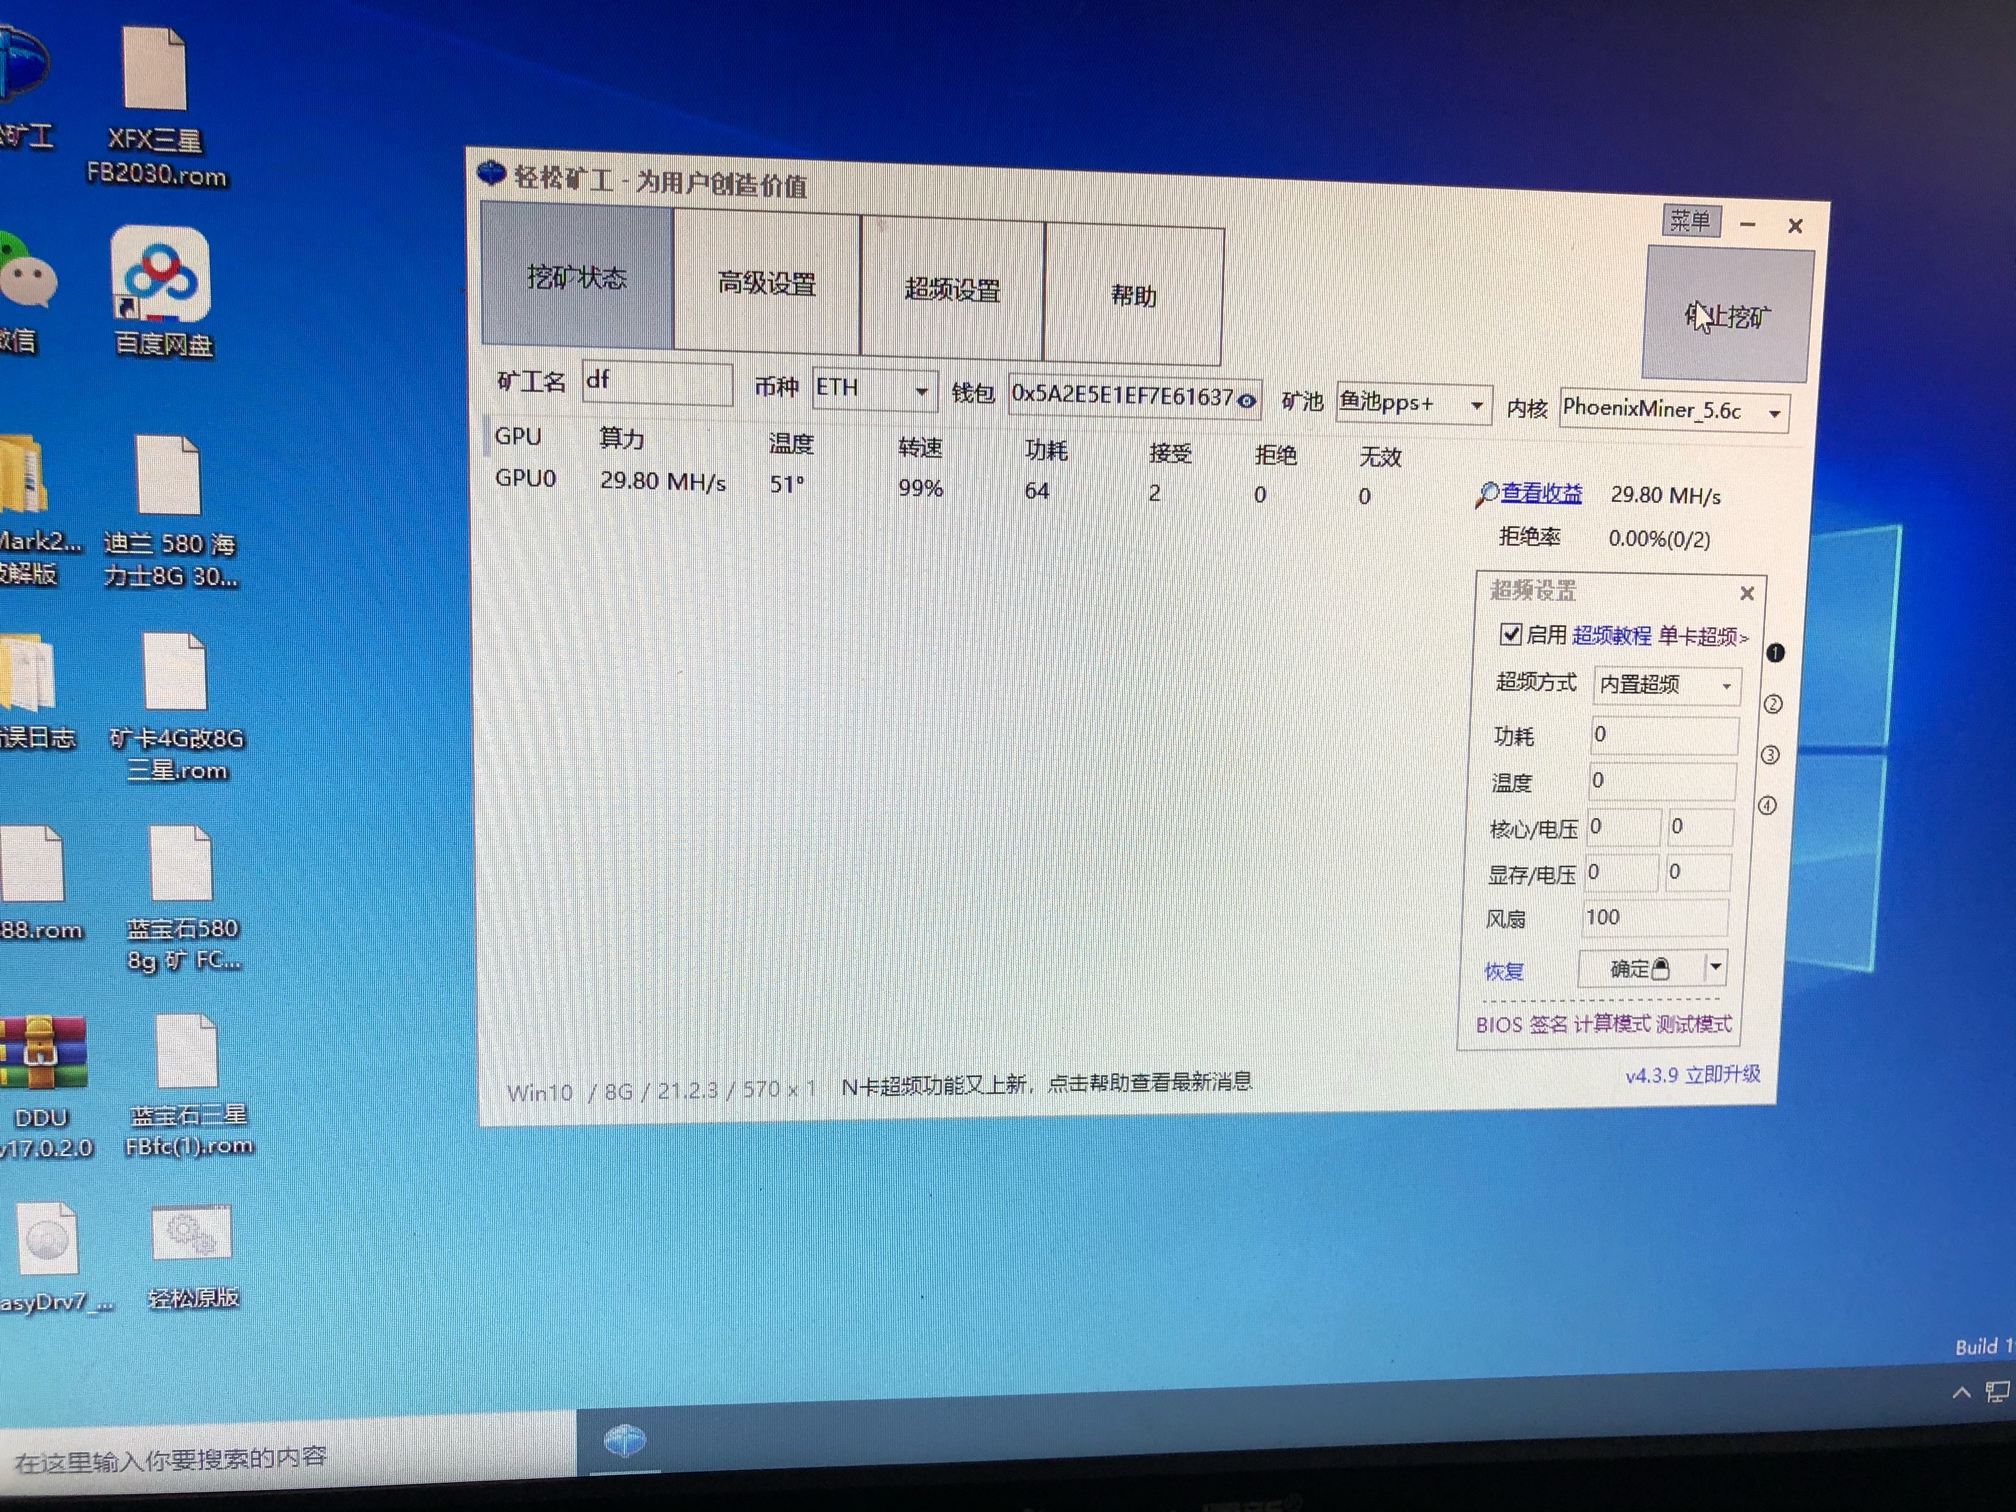The width and height of the screenshot is (2016, 1512).
Task: Click the 功耗 overclock input field
Action: point(1664,734)
